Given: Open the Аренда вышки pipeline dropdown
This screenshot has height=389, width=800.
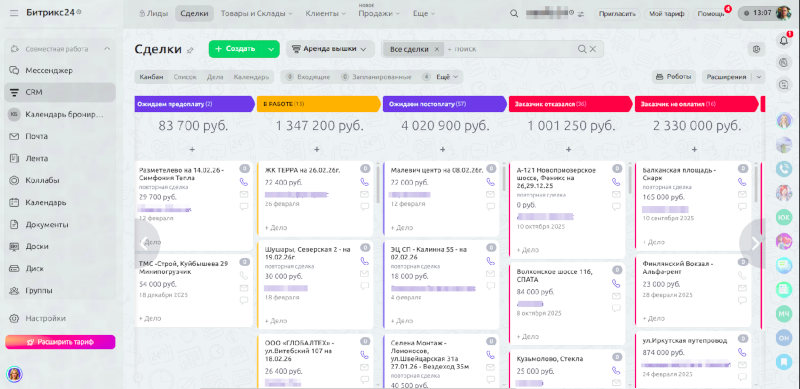Looking at the screenshot, I should pos(329,49).
